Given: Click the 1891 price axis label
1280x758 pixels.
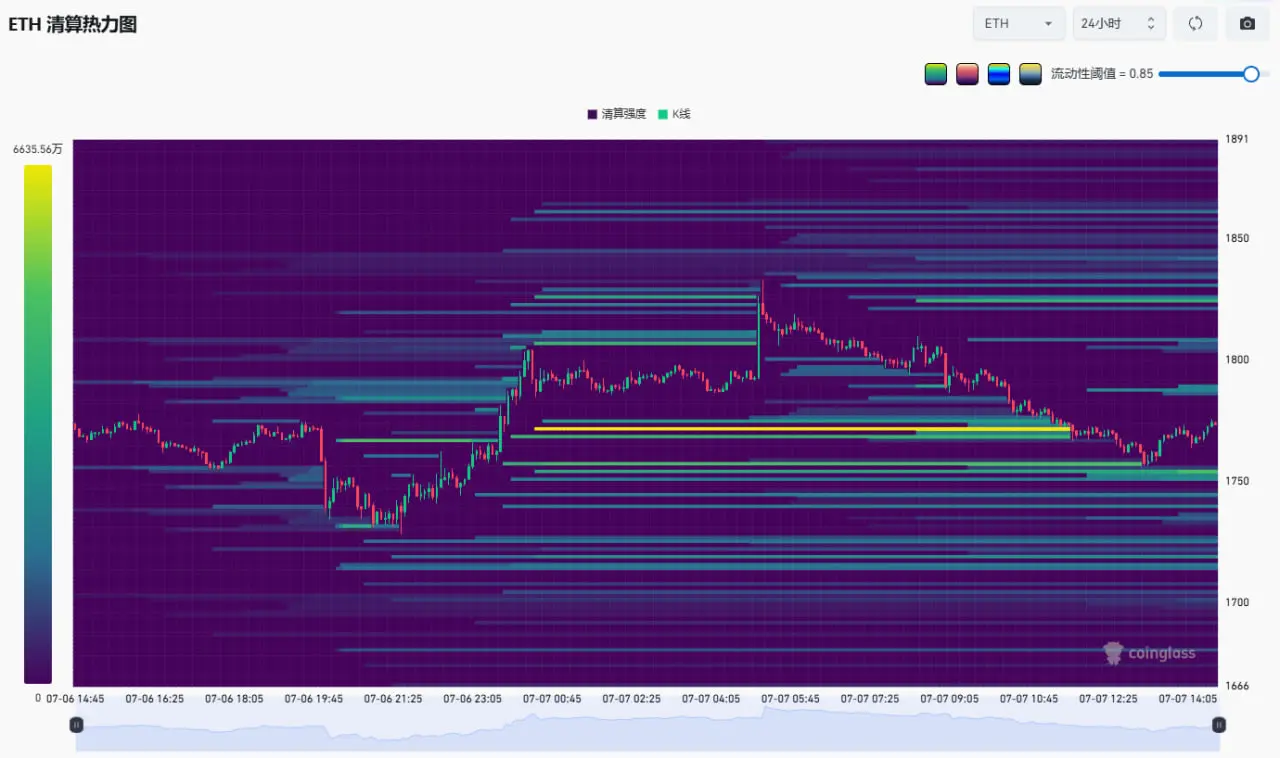Looking at the screenshot, I should pyautogui.click(x=1237, y=139).
